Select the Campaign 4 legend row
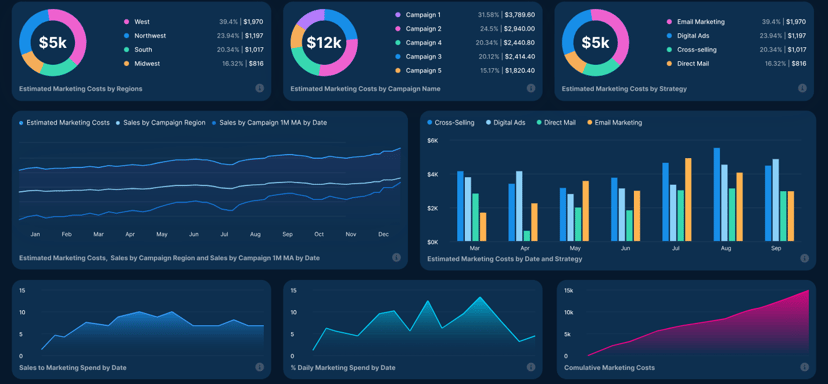Image resolution: width=828 pixels, height=384 pixels. (465, 43)
